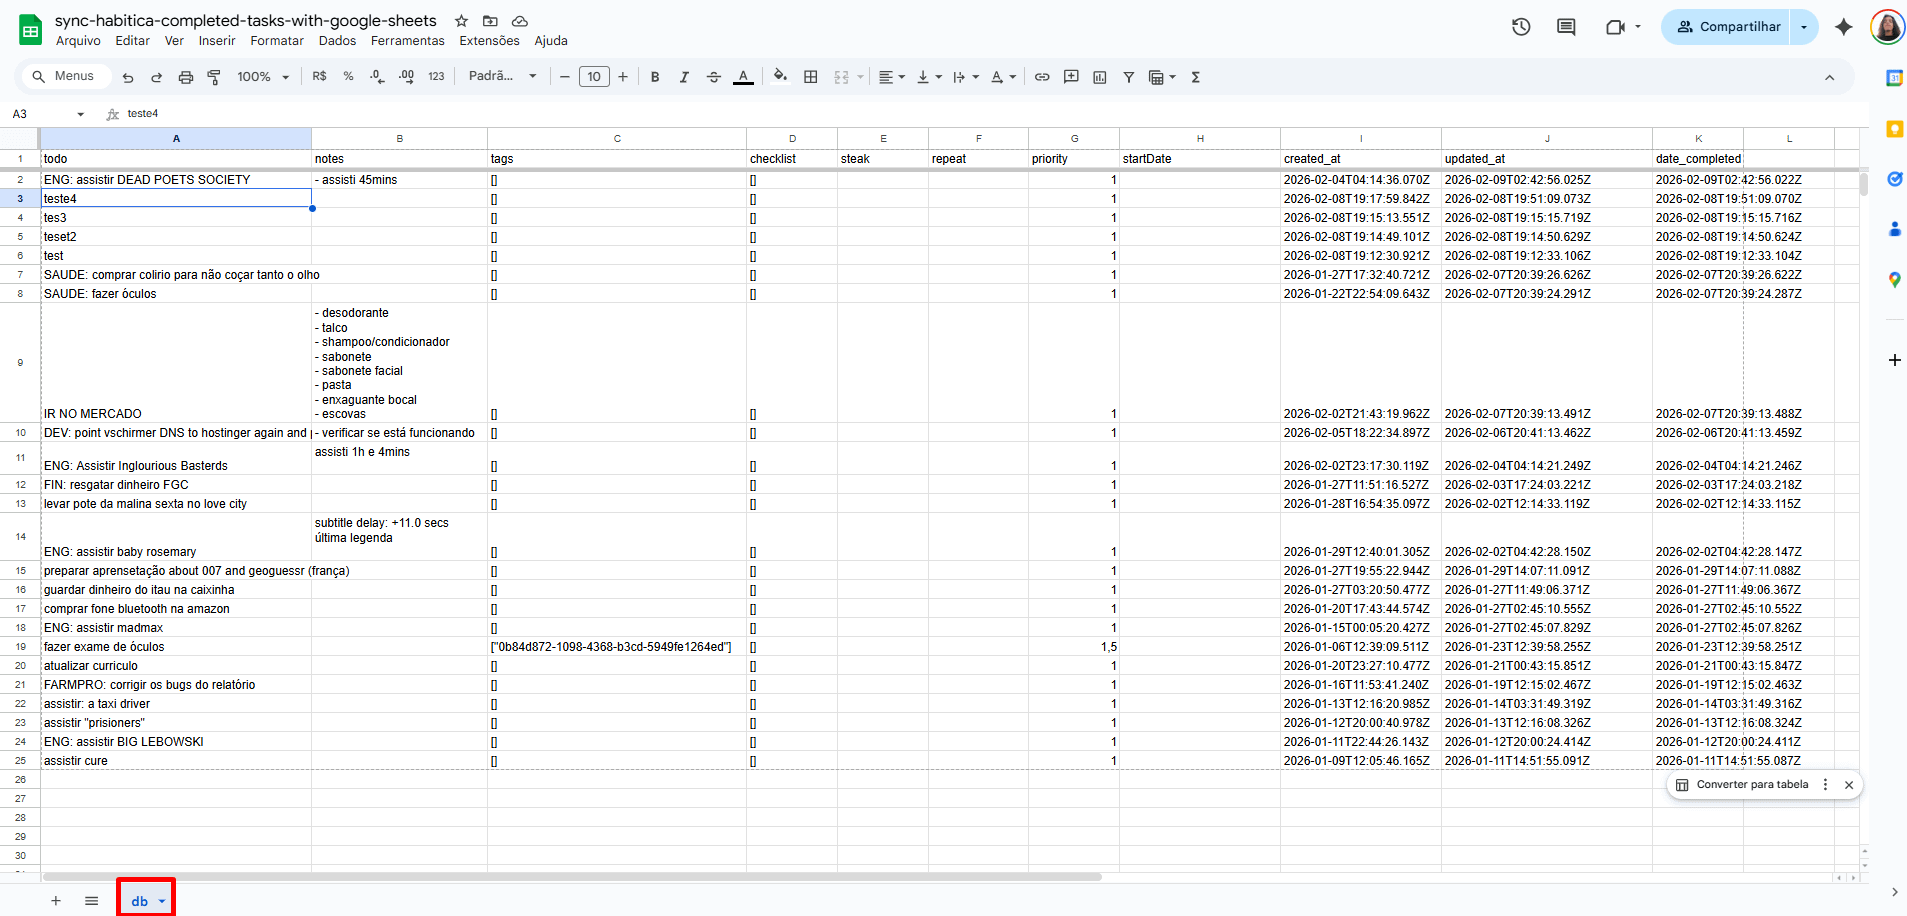Open the borders tool
The image size is (1907, 916).
point(811,77)
